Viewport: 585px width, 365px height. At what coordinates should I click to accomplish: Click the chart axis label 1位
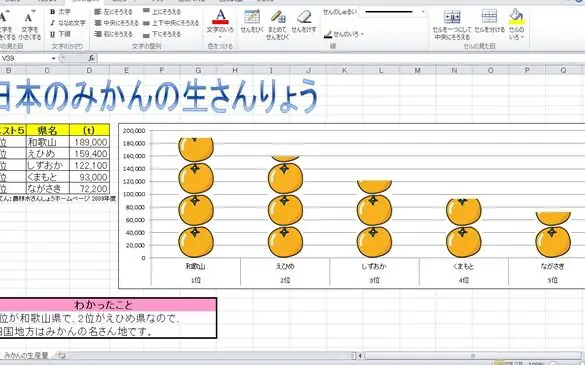pos(195,280)
